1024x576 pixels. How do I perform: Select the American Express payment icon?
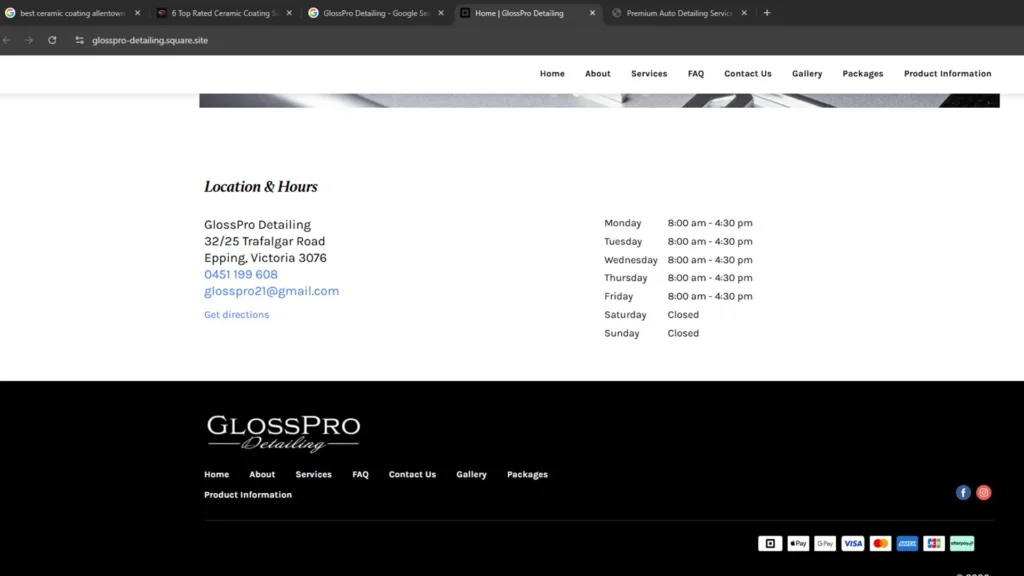pos(906,543)
